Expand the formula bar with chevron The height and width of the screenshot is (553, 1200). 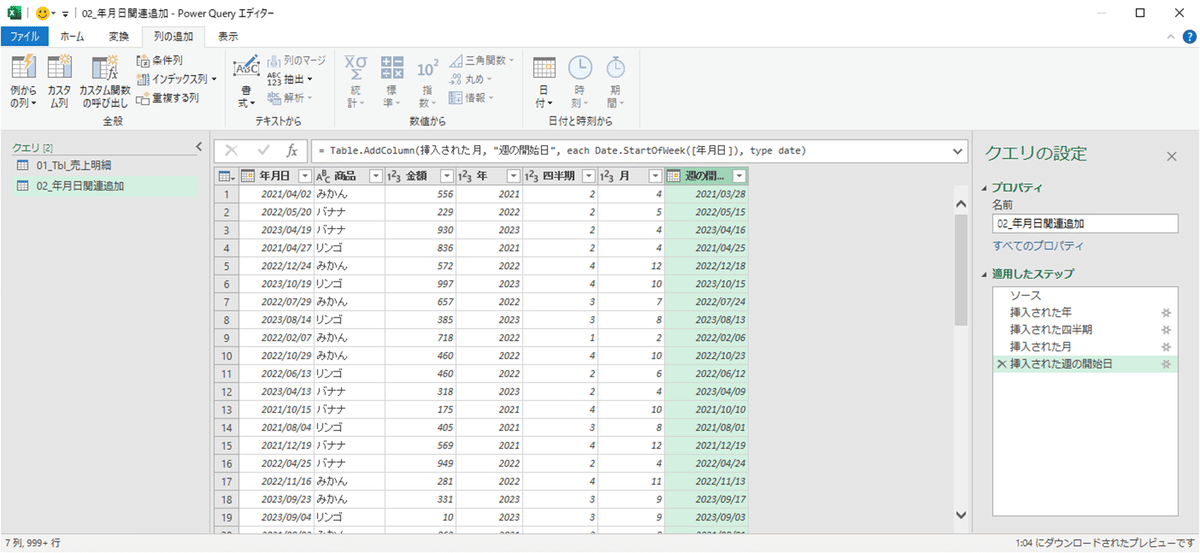[958, 151]
